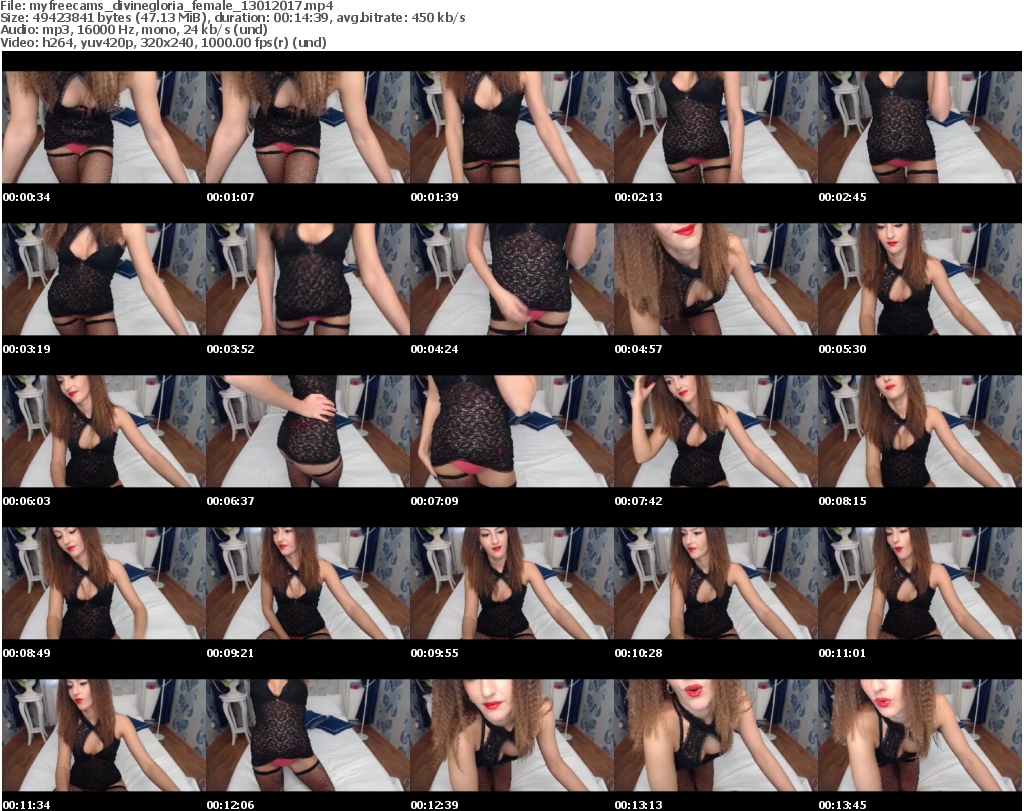Click the file name line in the header

click(x=167, y=6)
